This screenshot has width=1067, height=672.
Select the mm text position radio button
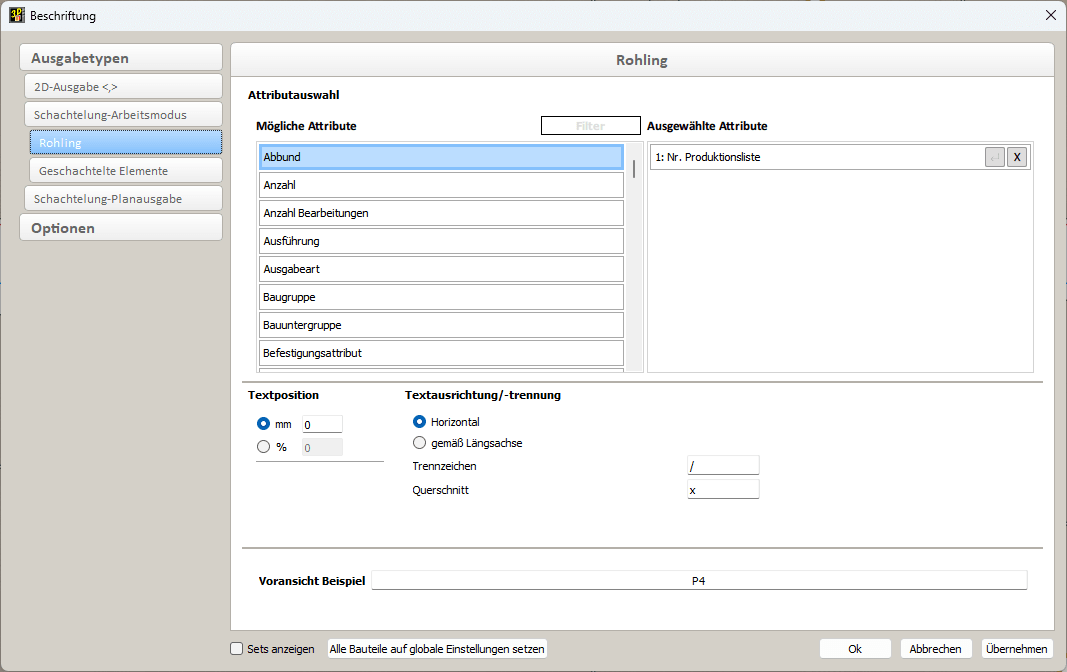click(x=263, y=424)
